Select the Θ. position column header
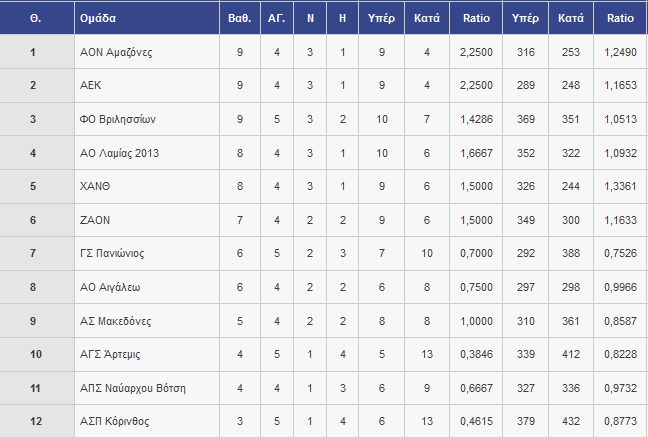Viewport: 648px width, 437px height. (x=33, y=18)
